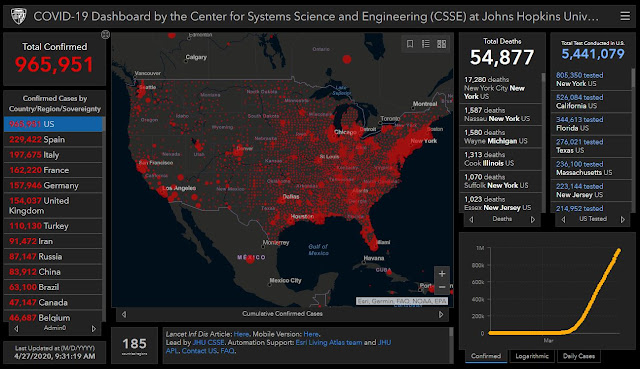Select Spain with 229,422 cases
Image resolution: width=640 pixels, height=369 pixels.
53,140
